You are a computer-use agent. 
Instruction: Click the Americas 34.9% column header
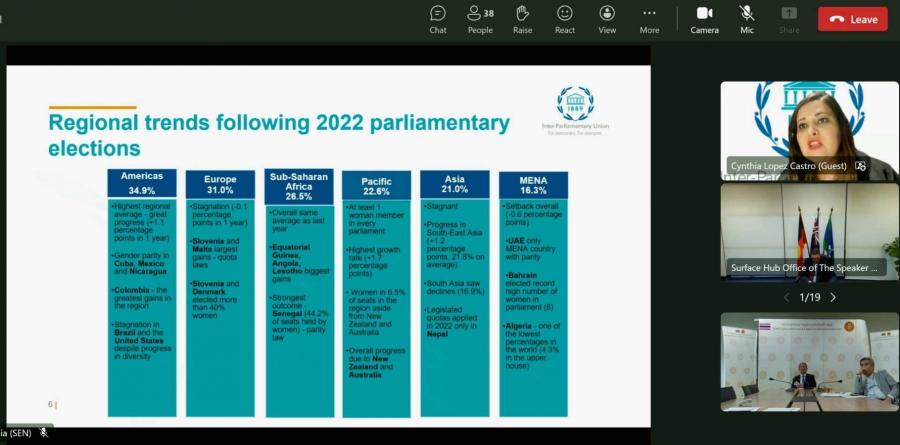click(142, 183)
